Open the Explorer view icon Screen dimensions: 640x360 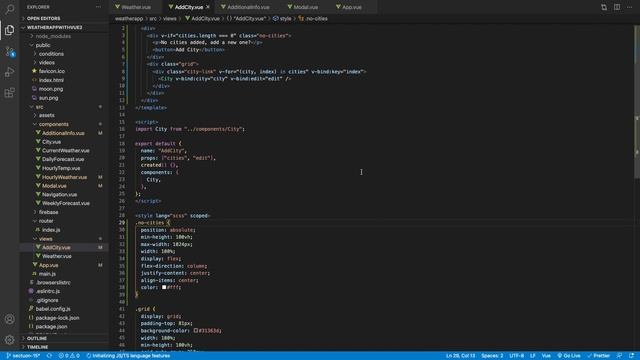pos(9,30)
